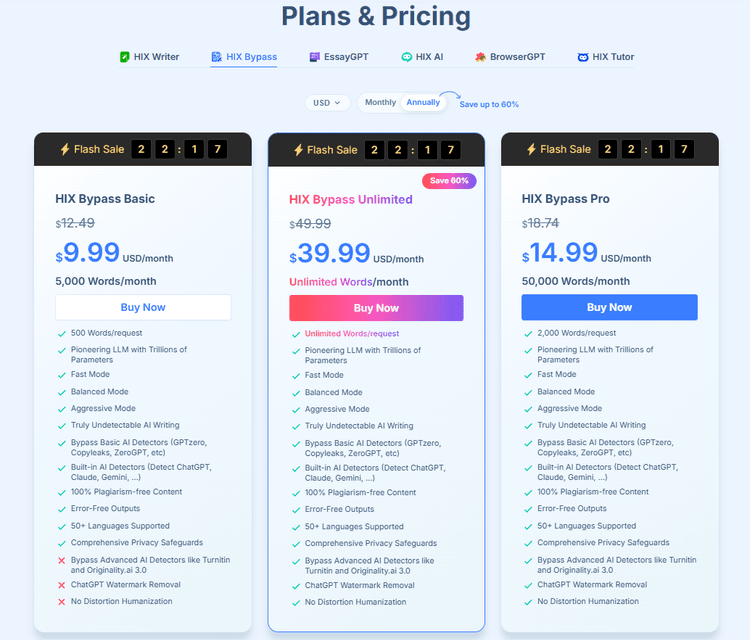Viewport: 750px width, 640px height.
Task: Switch billing to Monthly
Action: (380, 103)
